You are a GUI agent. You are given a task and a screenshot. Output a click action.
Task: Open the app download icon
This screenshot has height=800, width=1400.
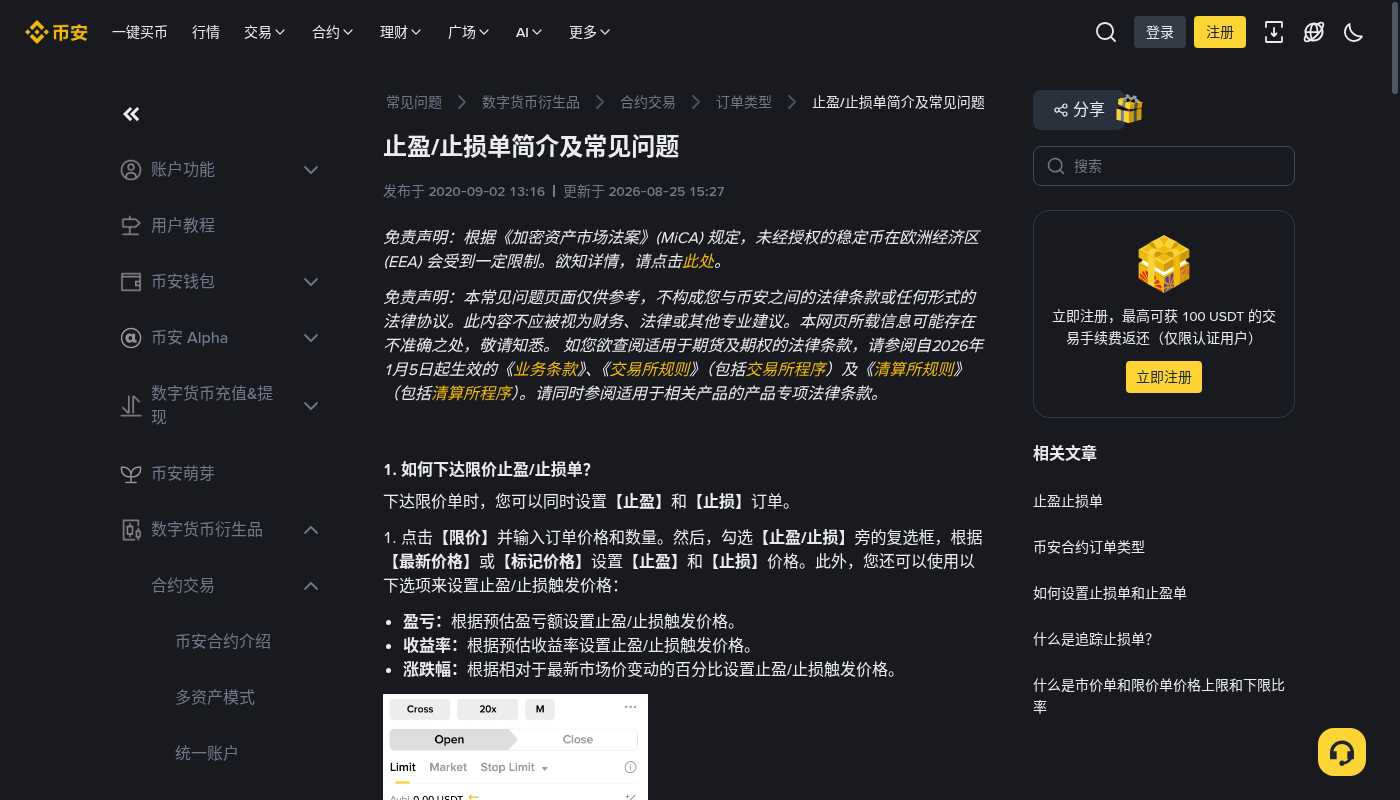click(x=1274, y=32)
